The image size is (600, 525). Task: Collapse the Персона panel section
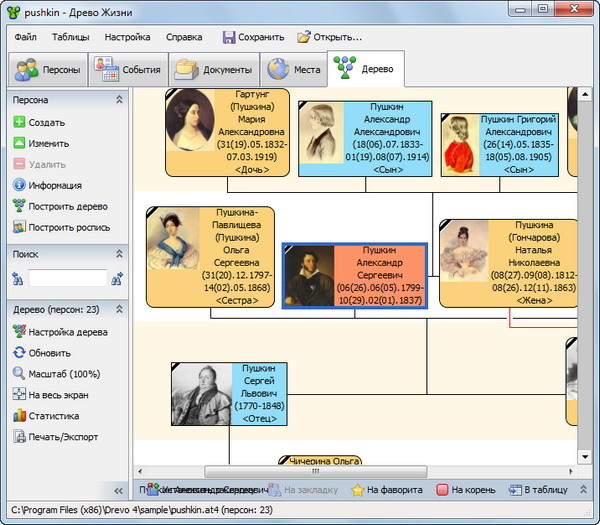click(x=120, y=100)
